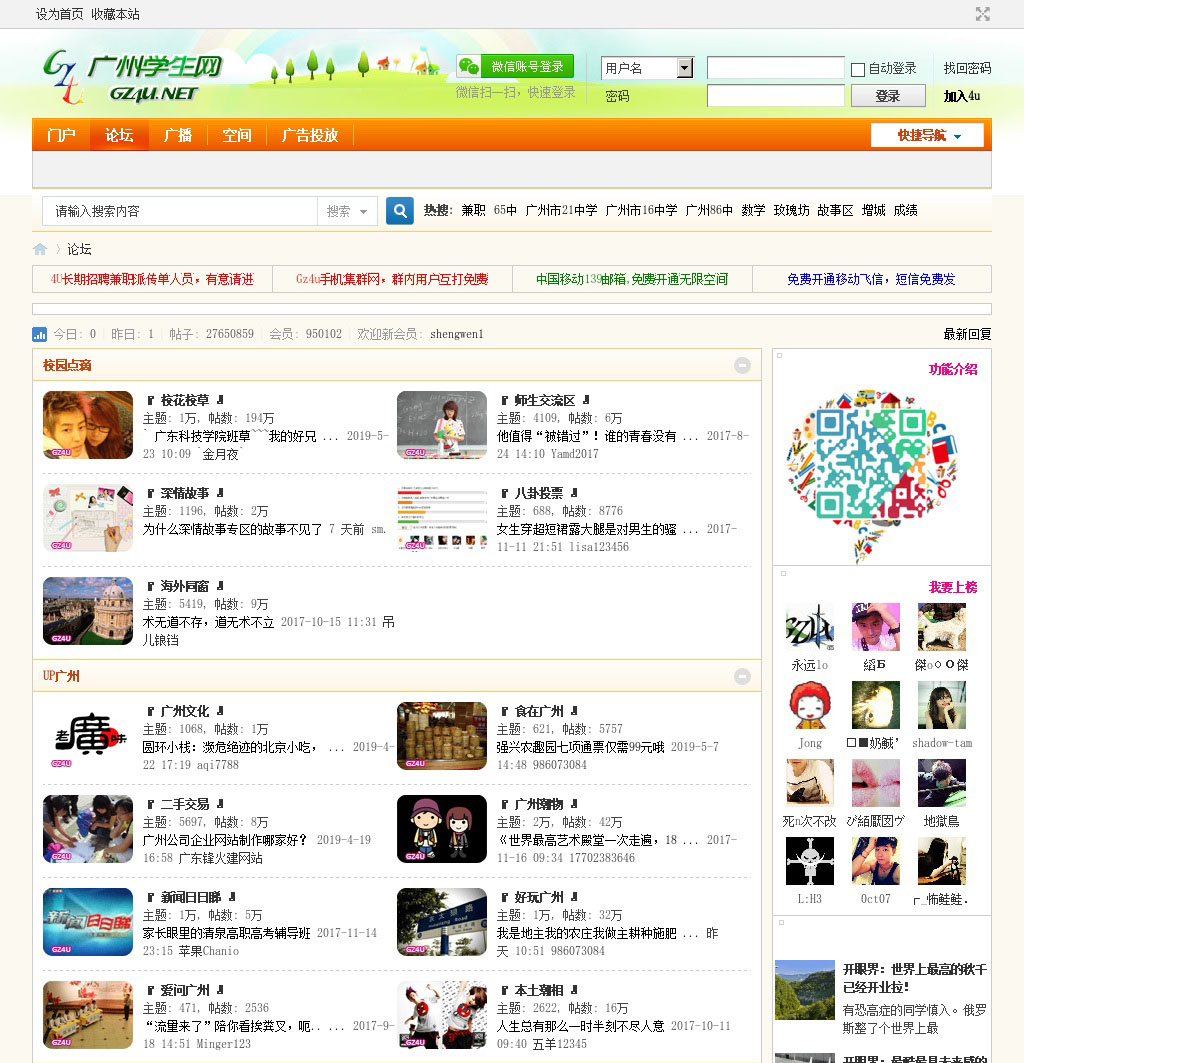
Task: Open the 广告投放 navigation tab
Action: click(310, 135)
